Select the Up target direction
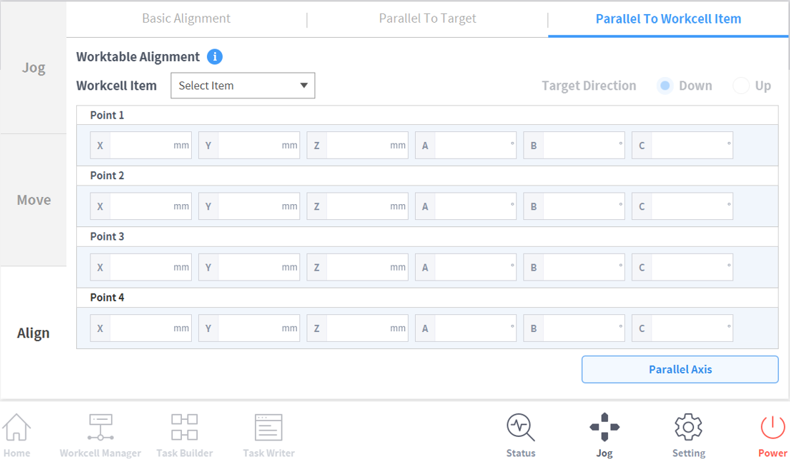790x467 pixels. coord(741,86)
